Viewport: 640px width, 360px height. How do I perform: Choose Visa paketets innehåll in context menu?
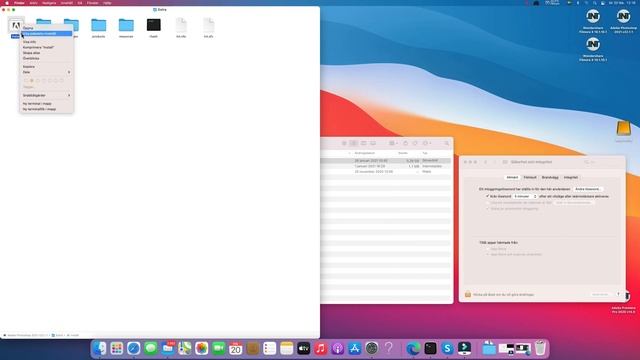click(47, 33)
